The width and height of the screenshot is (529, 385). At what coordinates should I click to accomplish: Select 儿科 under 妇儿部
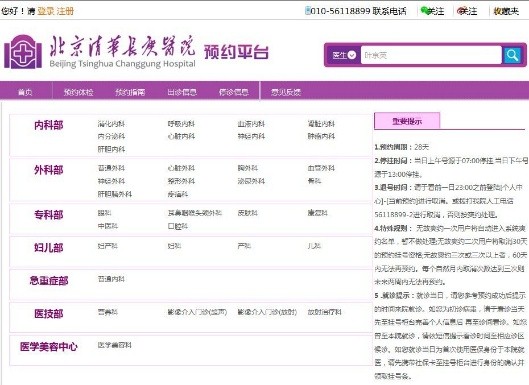(314, 246)
